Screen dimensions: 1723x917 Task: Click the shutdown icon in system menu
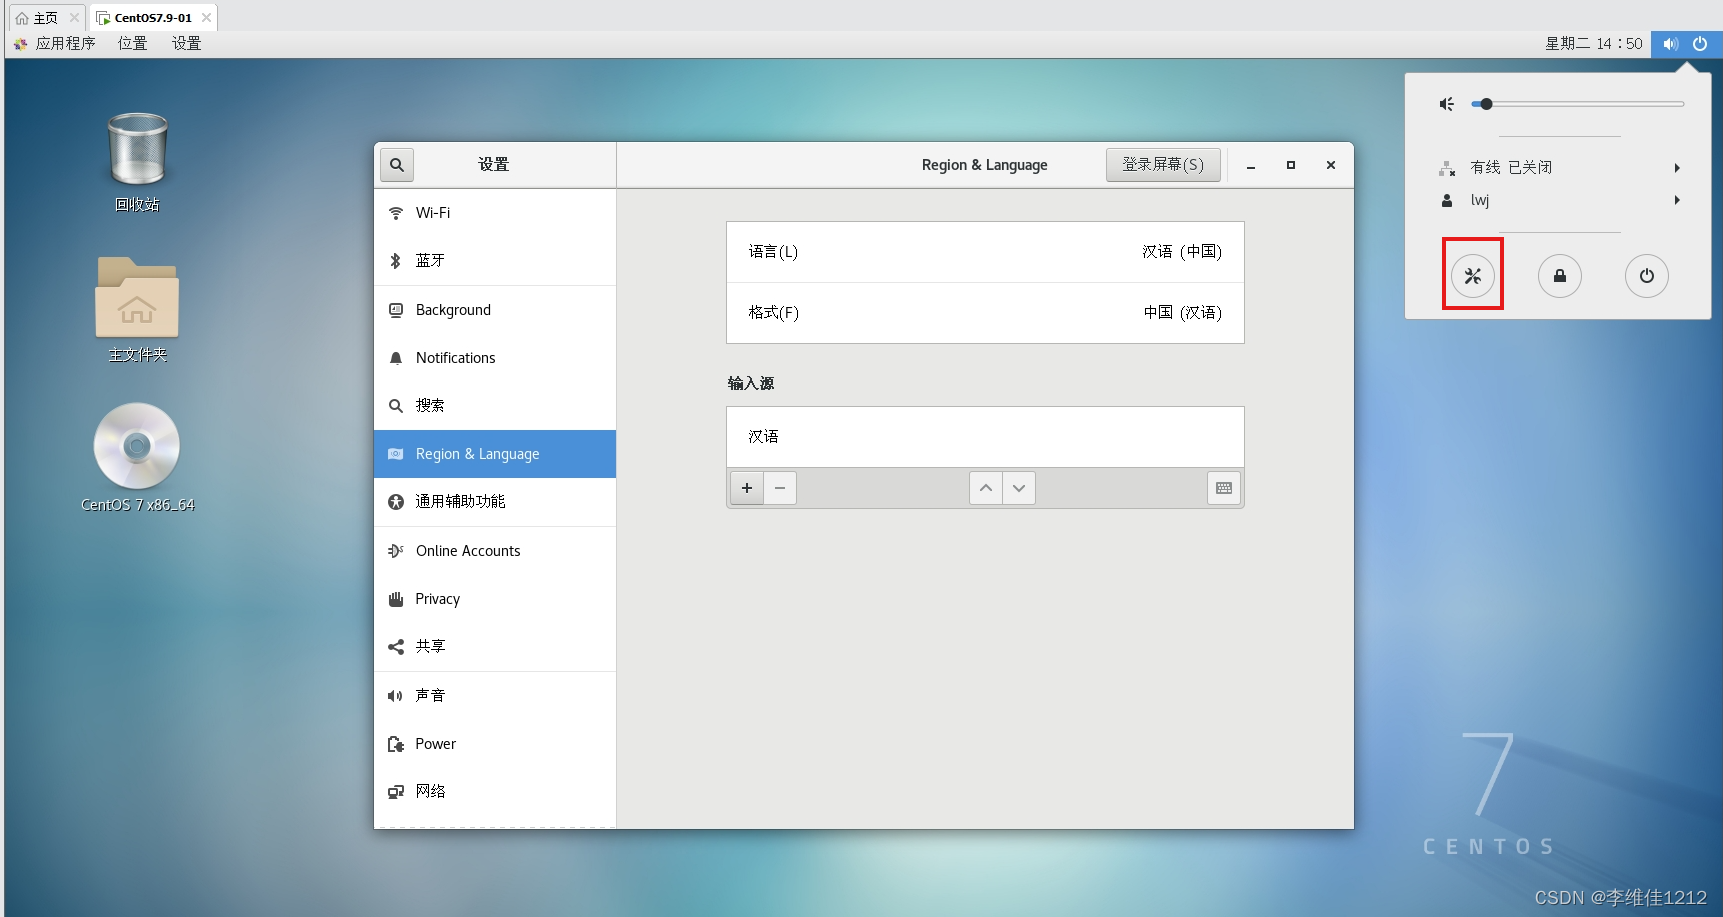click(1646, 276)
